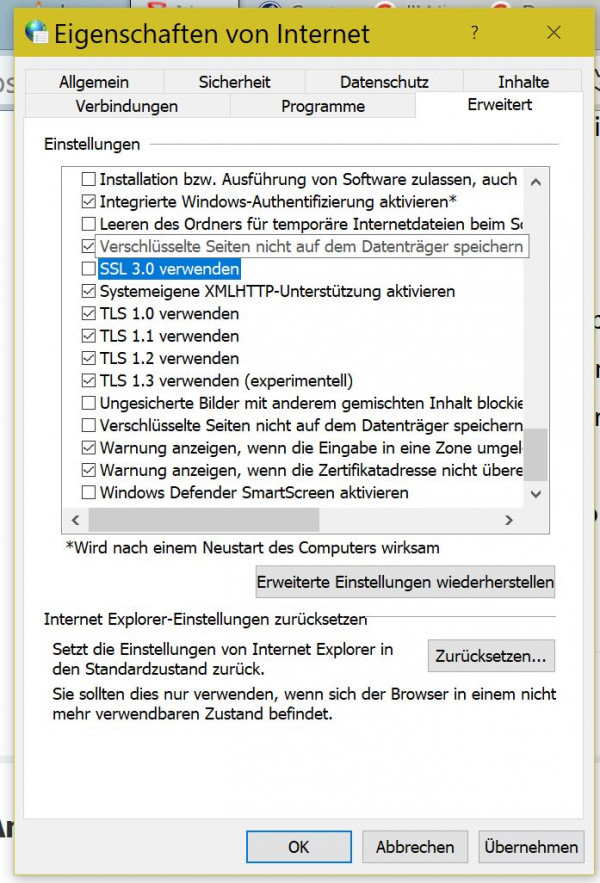Viewport: 600px width, 883px height.
Task: Switch to the Allgemein tab
Action: pos(94,82)
